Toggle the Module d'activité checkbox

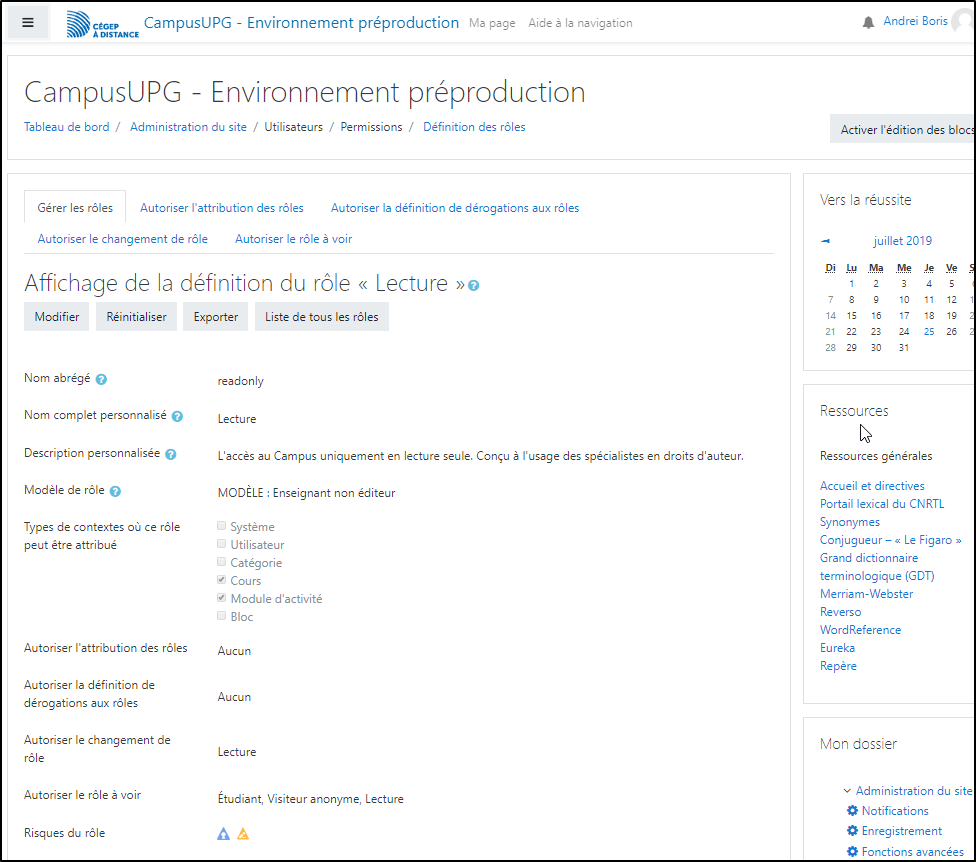pyautogui.click(x=222, y=599)
